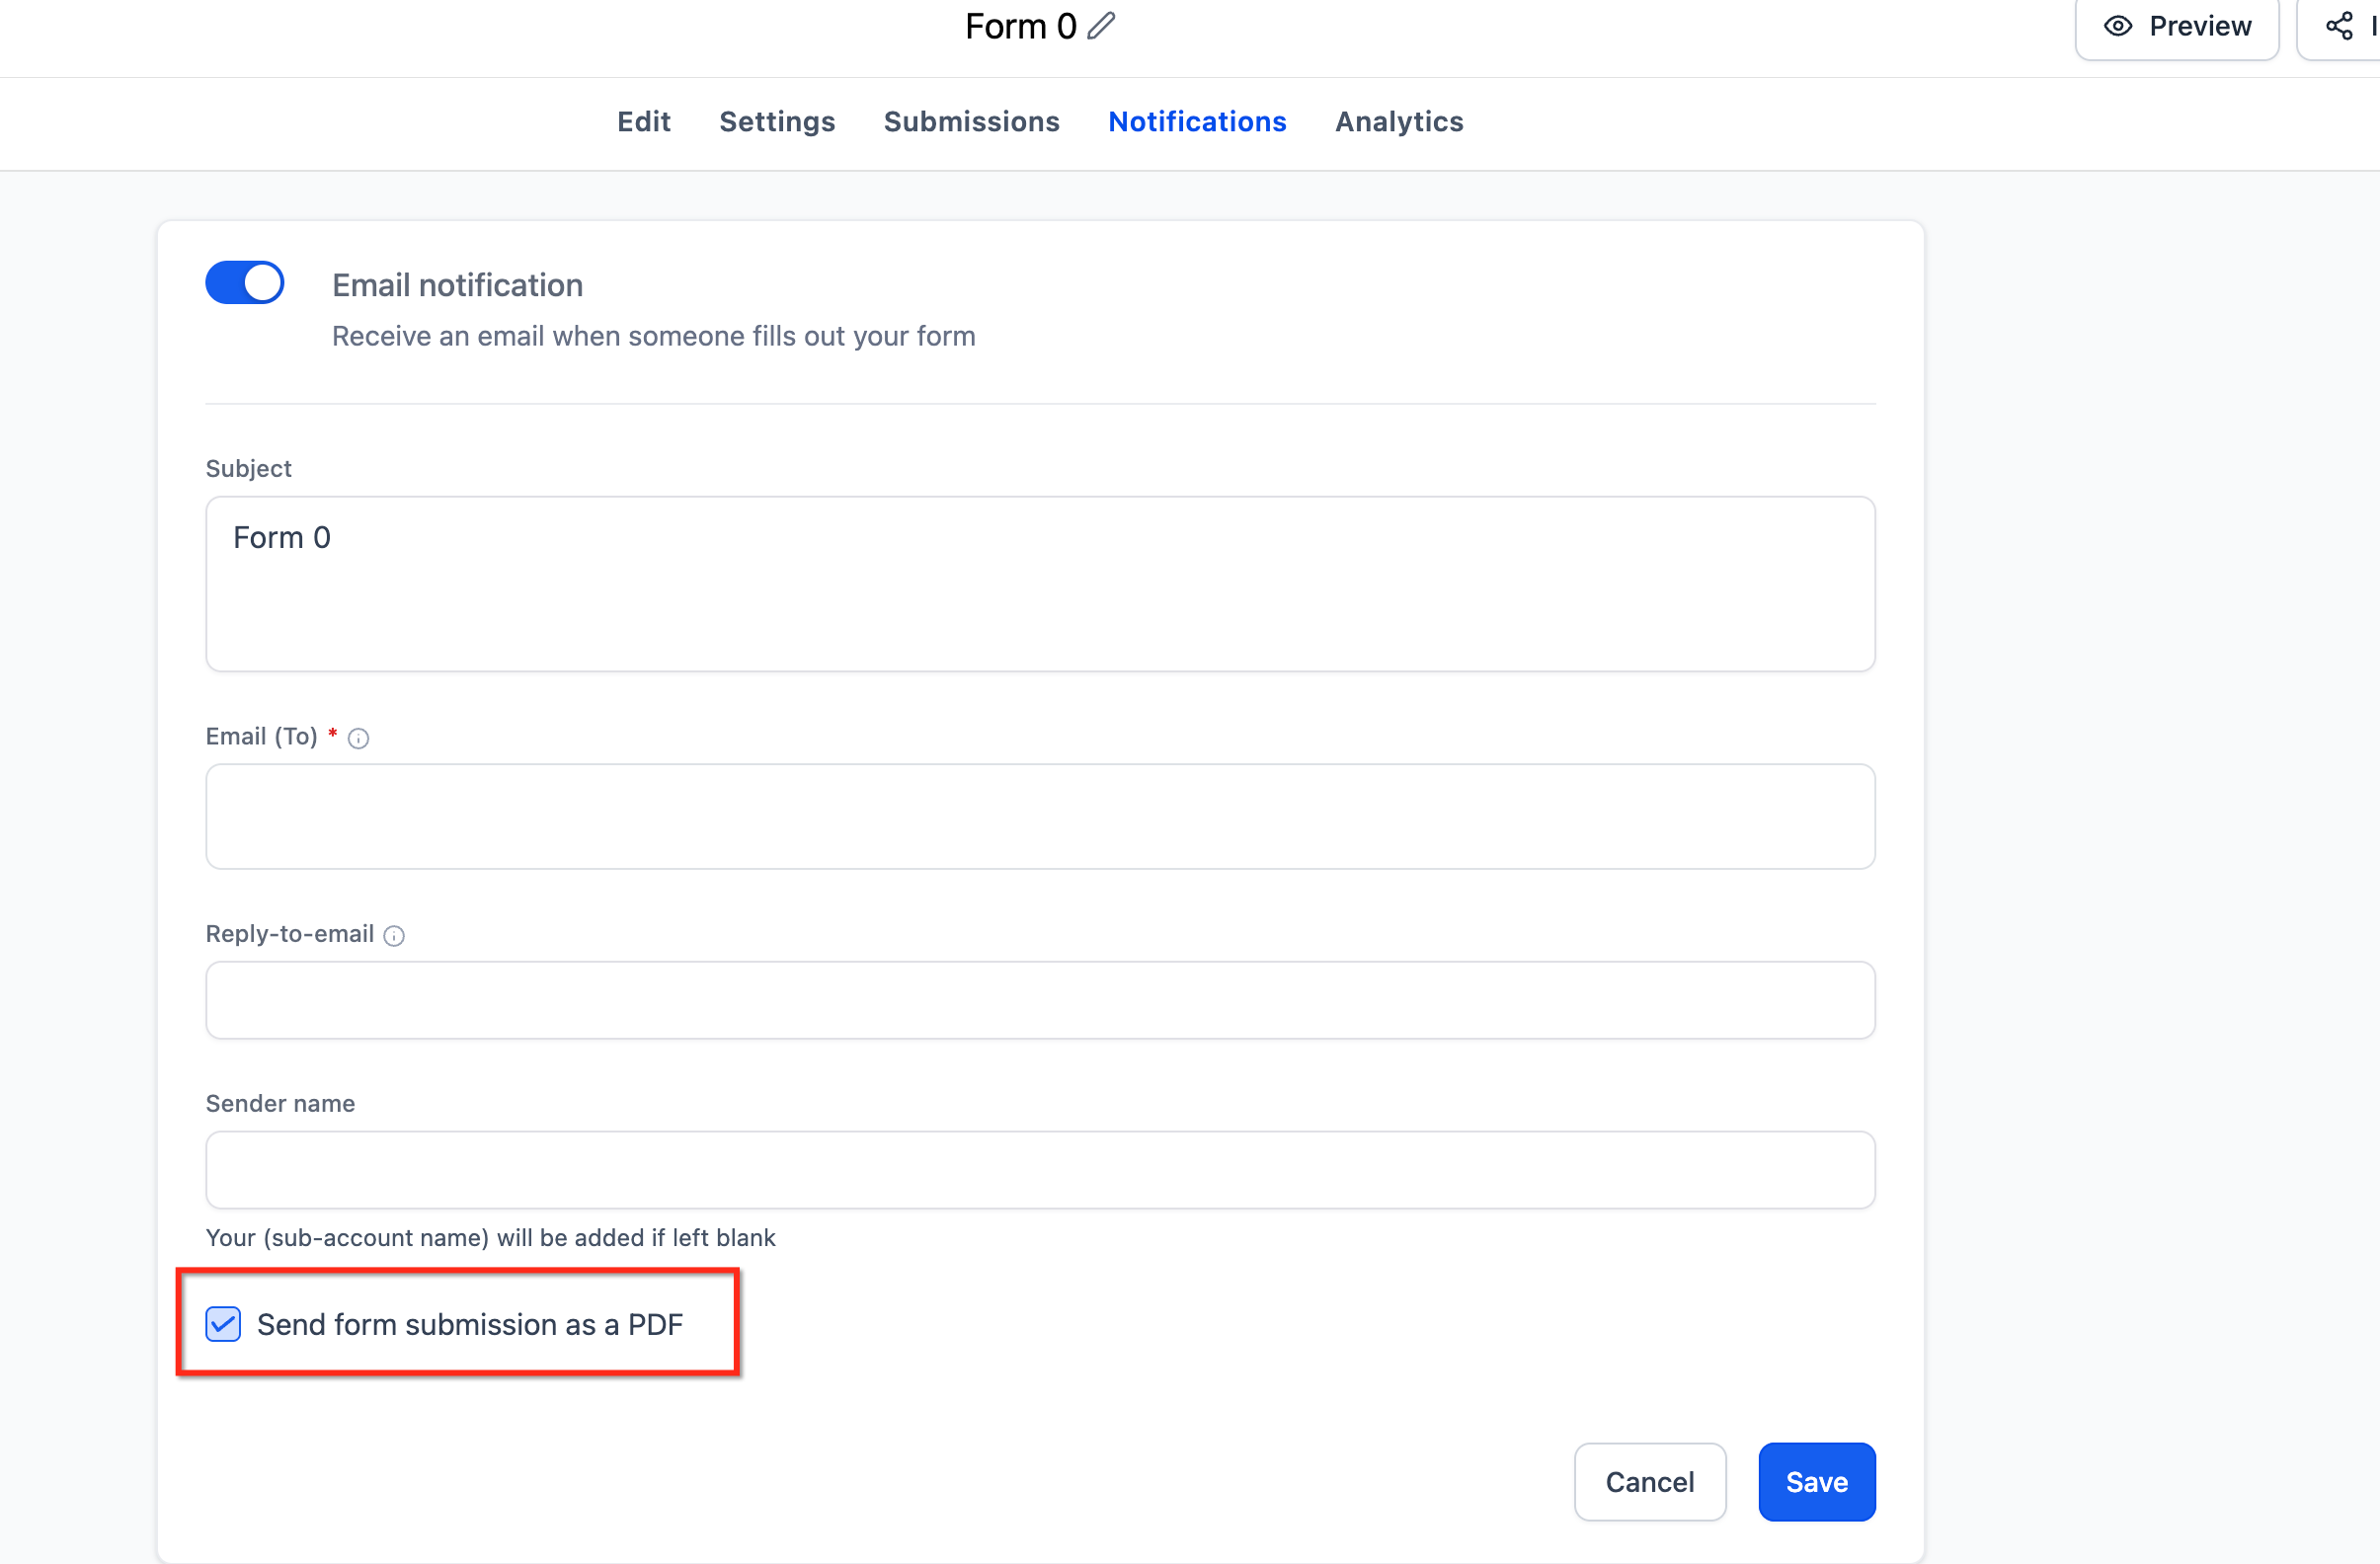Screen dimensions: 2380x1564
Task: Click the Sender name input field
Action: coord(1040,1170)
